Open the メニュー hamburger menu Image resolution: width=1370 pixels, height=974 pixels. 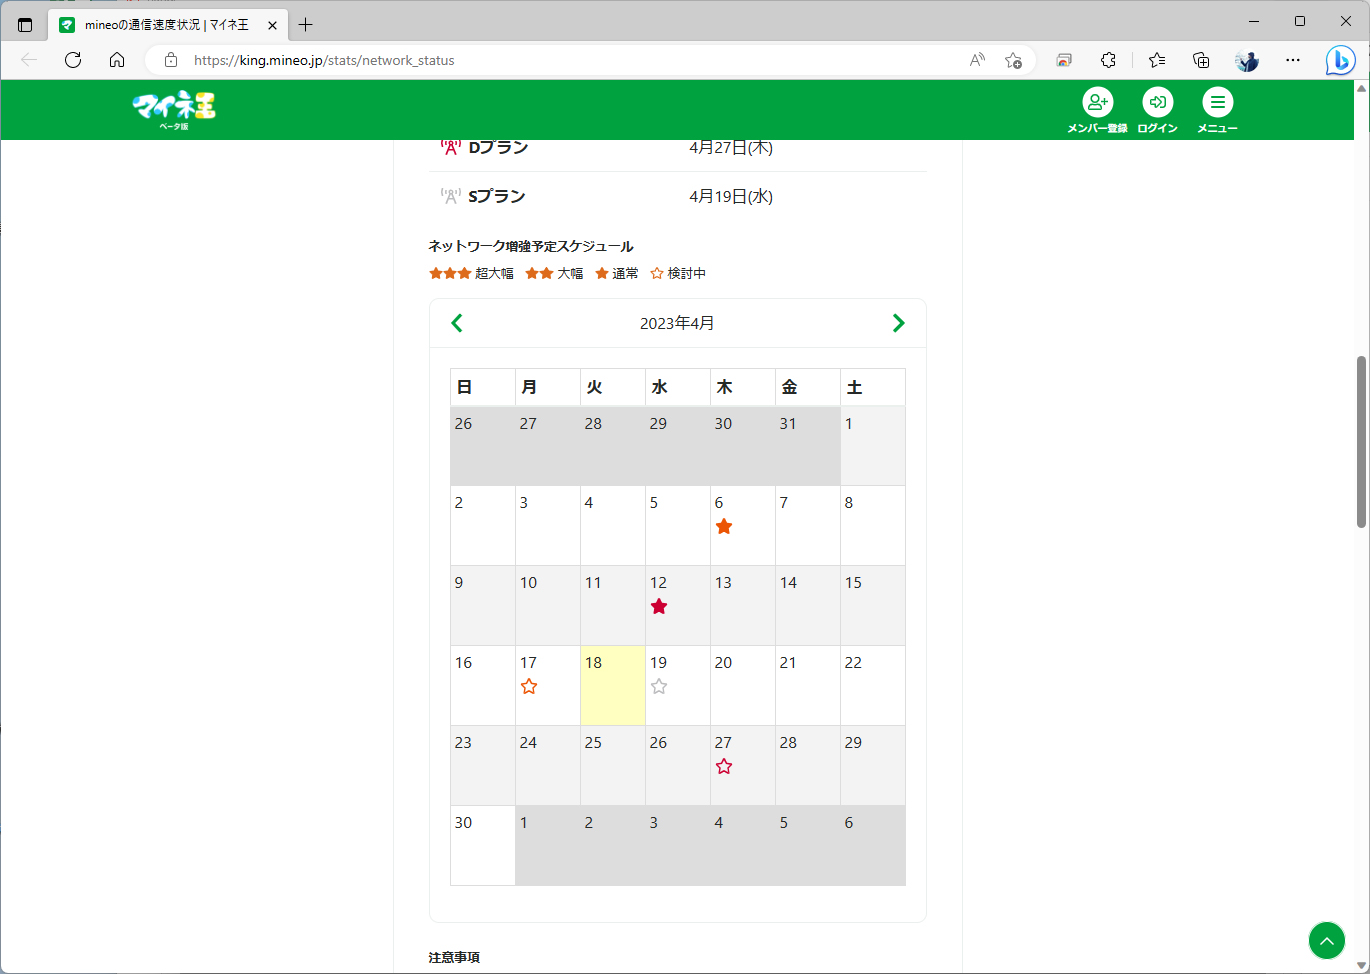[x=1217, y=110]
